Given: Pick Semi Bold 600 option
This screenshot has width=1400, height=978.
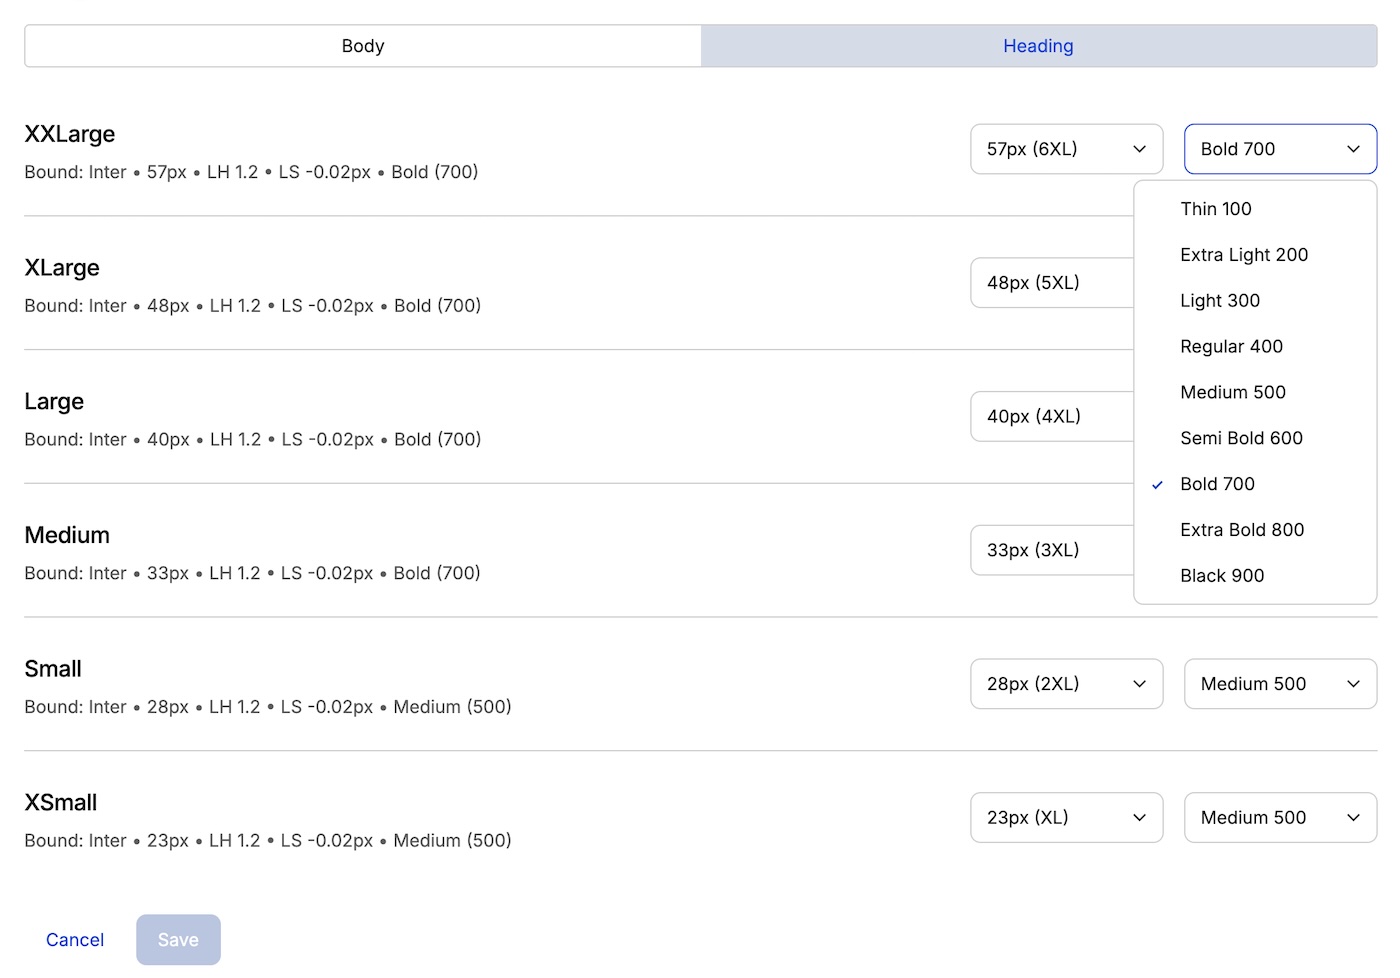Looking at the screenshot, I should 1255,438.
